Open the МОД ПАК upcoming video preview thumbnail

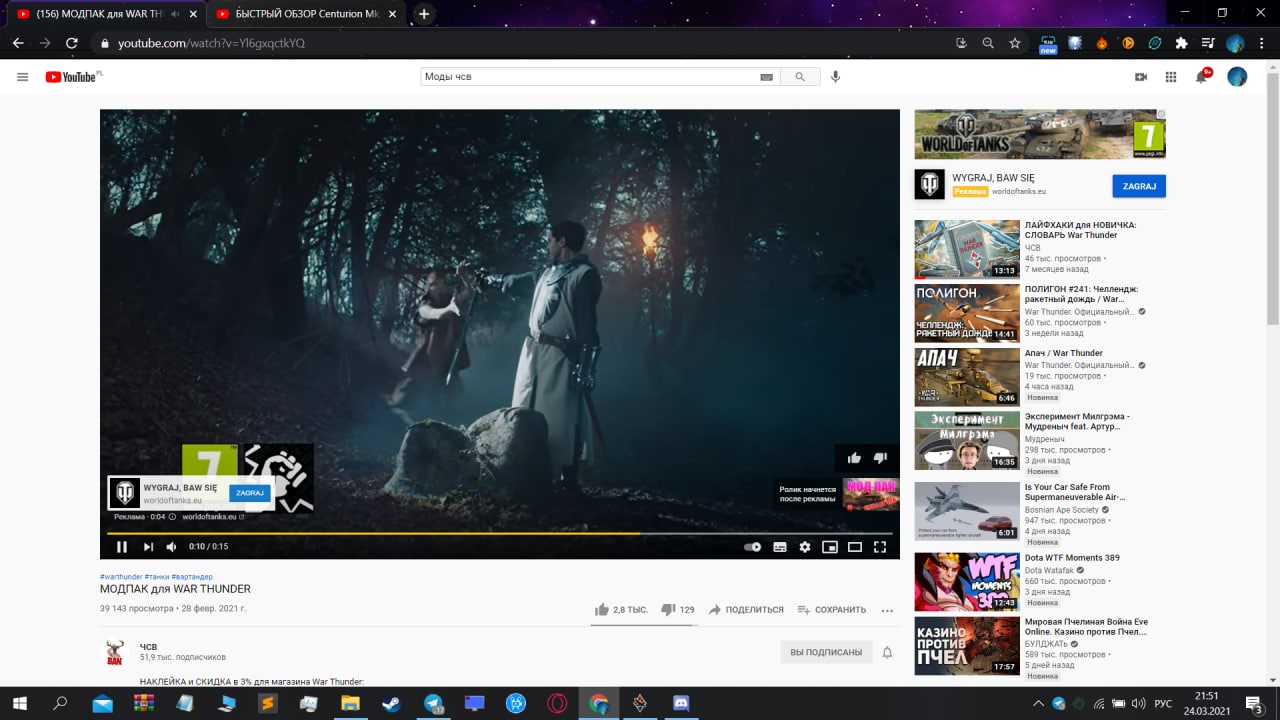point(871,494)
